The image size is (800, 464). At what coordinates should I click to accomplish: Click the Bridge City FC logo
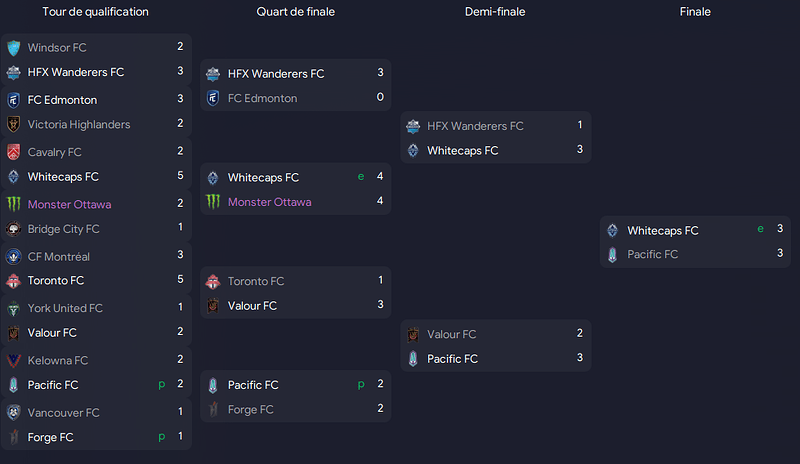14,229
